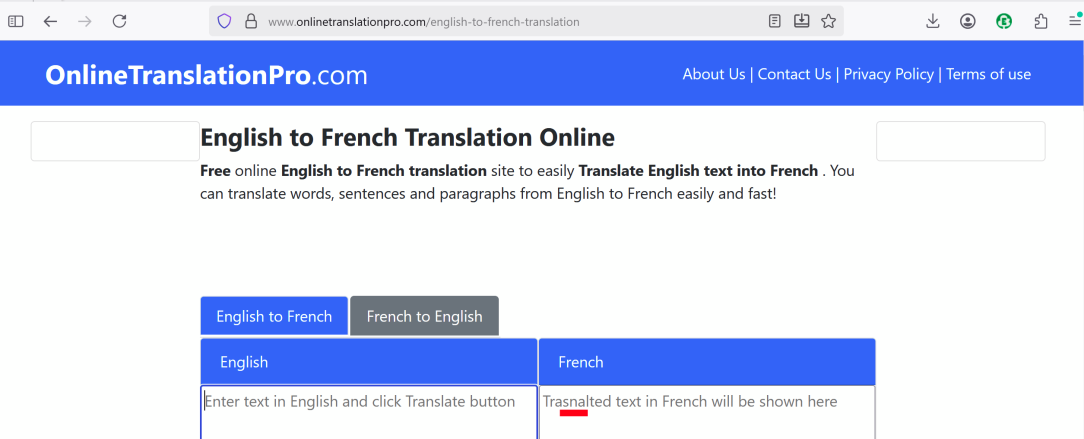Bookmark this page with star icon

[x=828, y=21]
